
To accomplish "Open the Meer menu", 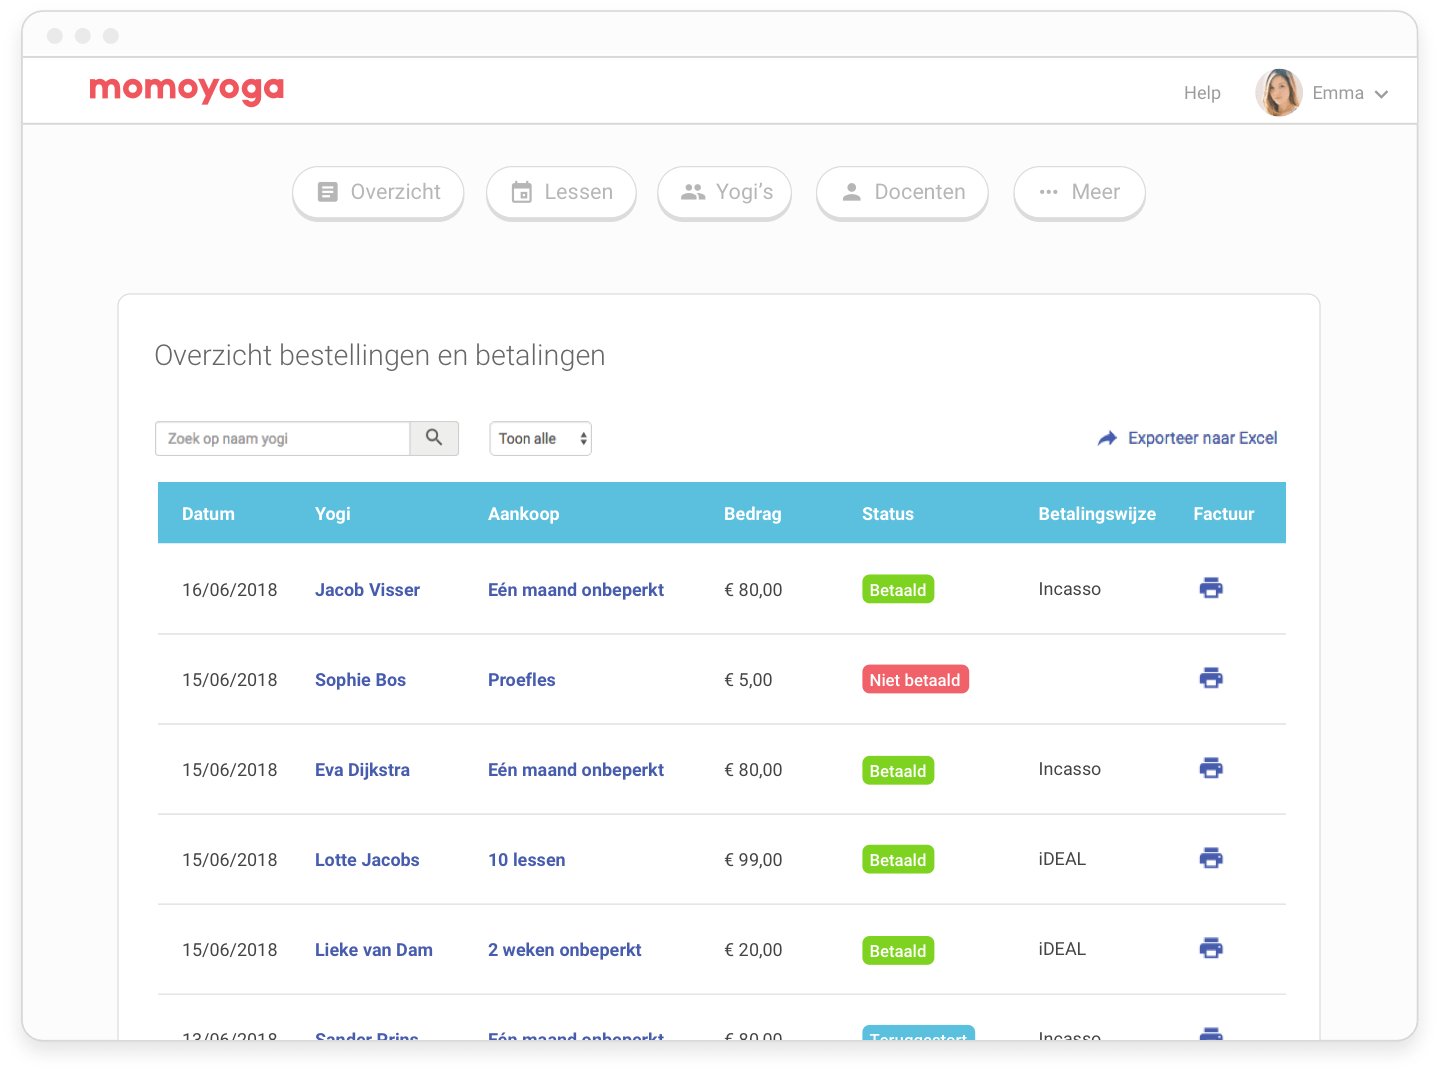I will [1079, 192].
